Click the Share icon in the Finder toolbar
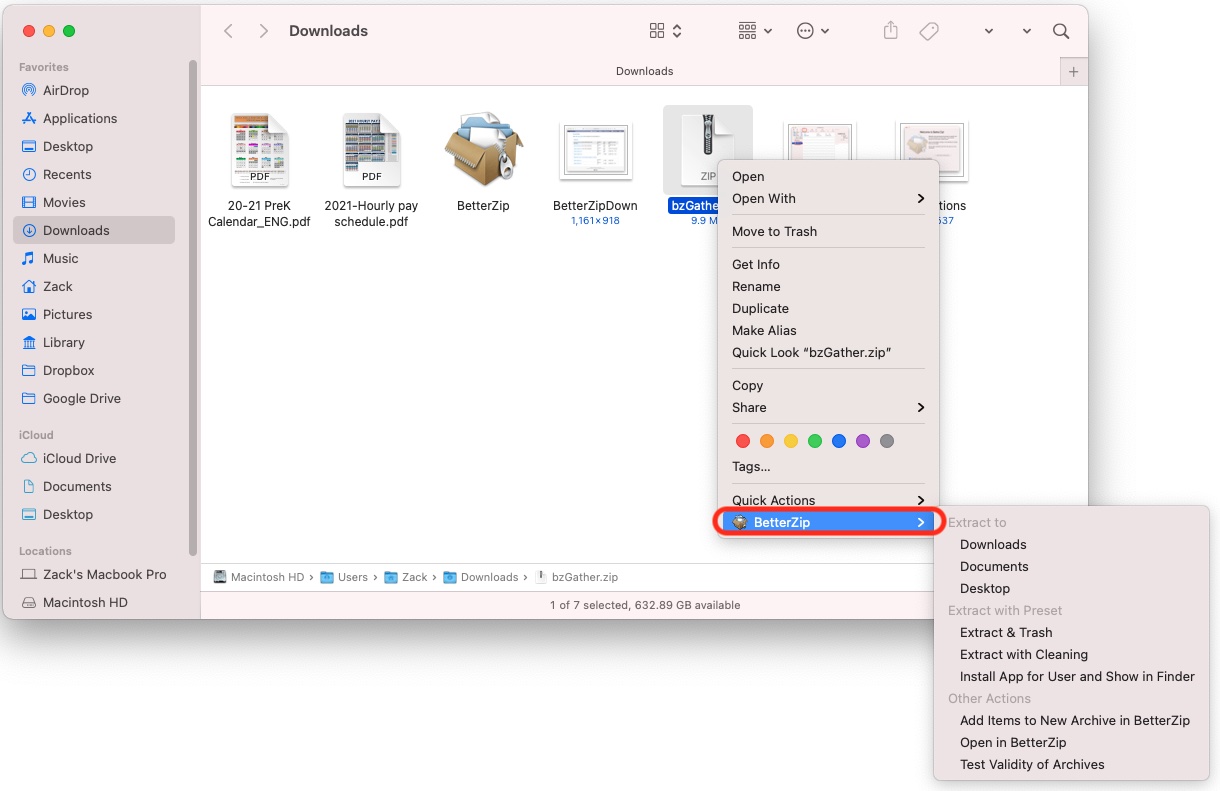This screenshot has width=1220, height=791. pyautogui.click(x=891, y=31)
